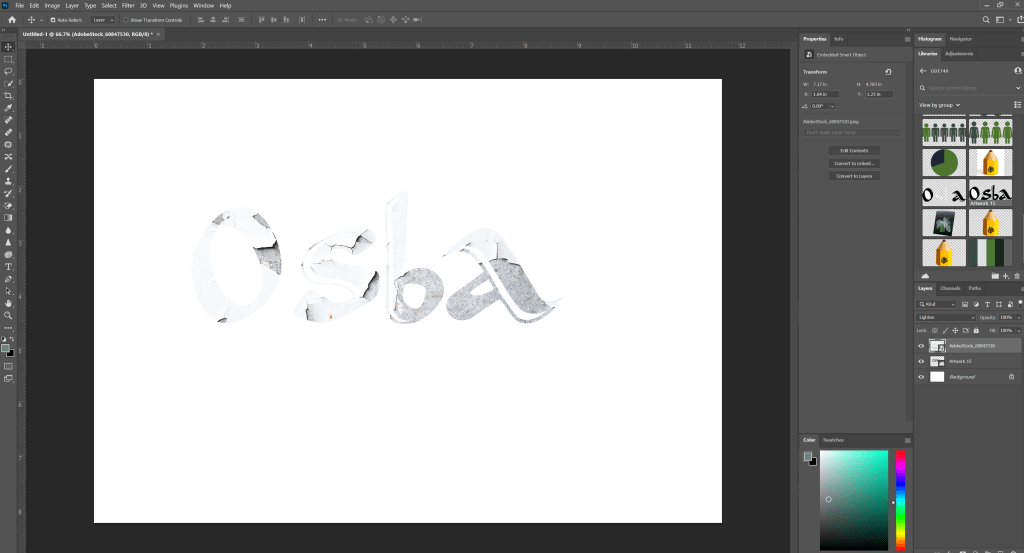Choose the Hand tool

pyautogui.click(x=8, y=303)
